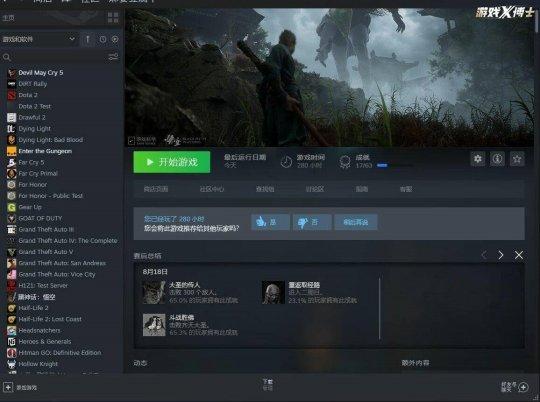Select Far Cry Primal in list
Image resolution: width=540 pixels, height=402 pixels.
[38, 174]
